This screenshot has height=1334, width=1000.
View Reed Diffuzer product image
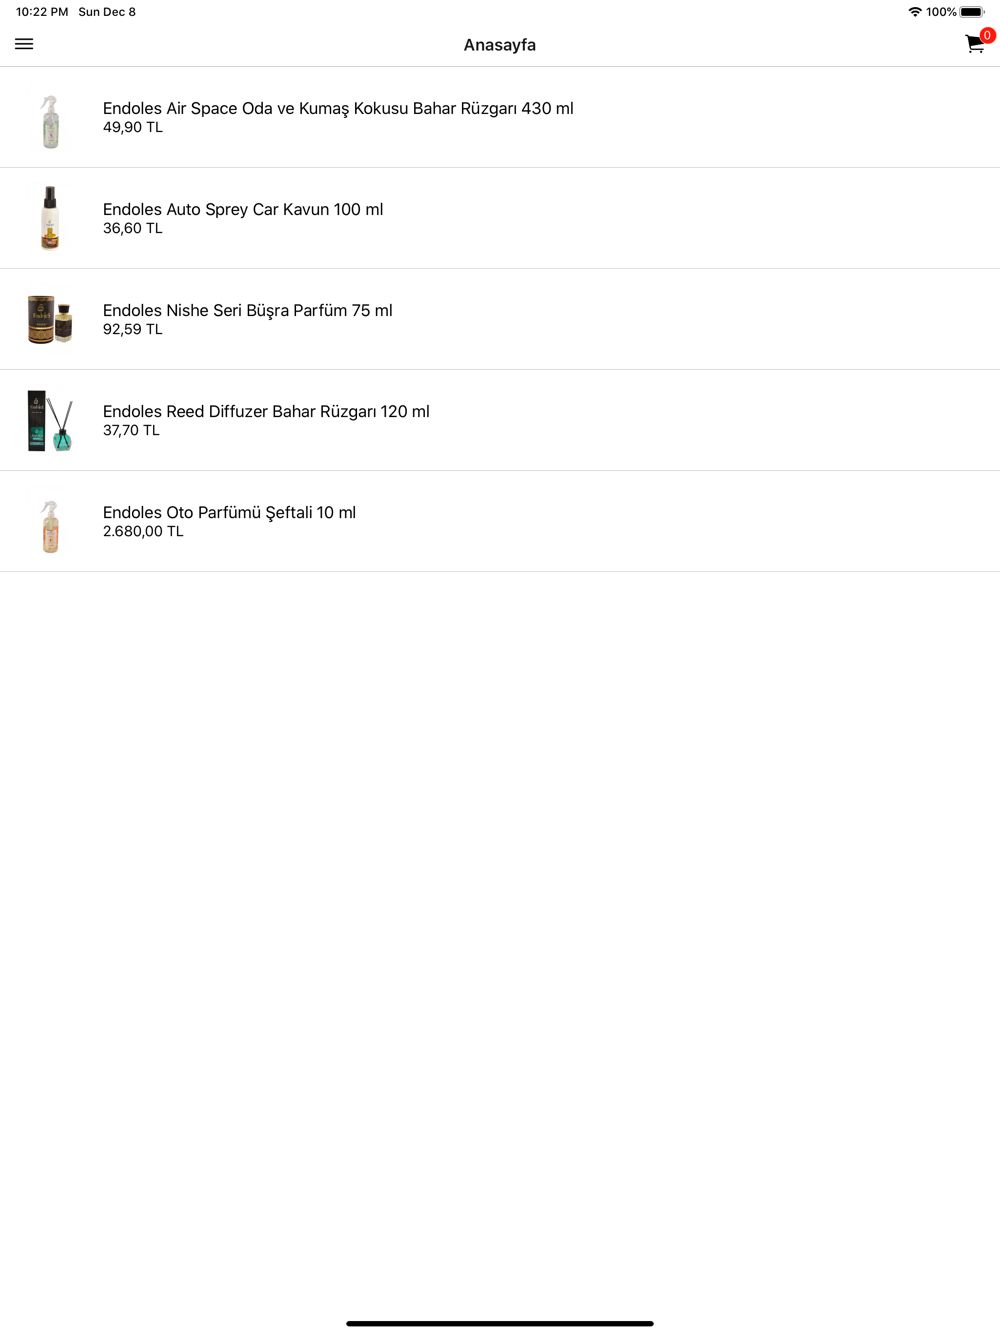pyautogui.click(x=50, y=420)
